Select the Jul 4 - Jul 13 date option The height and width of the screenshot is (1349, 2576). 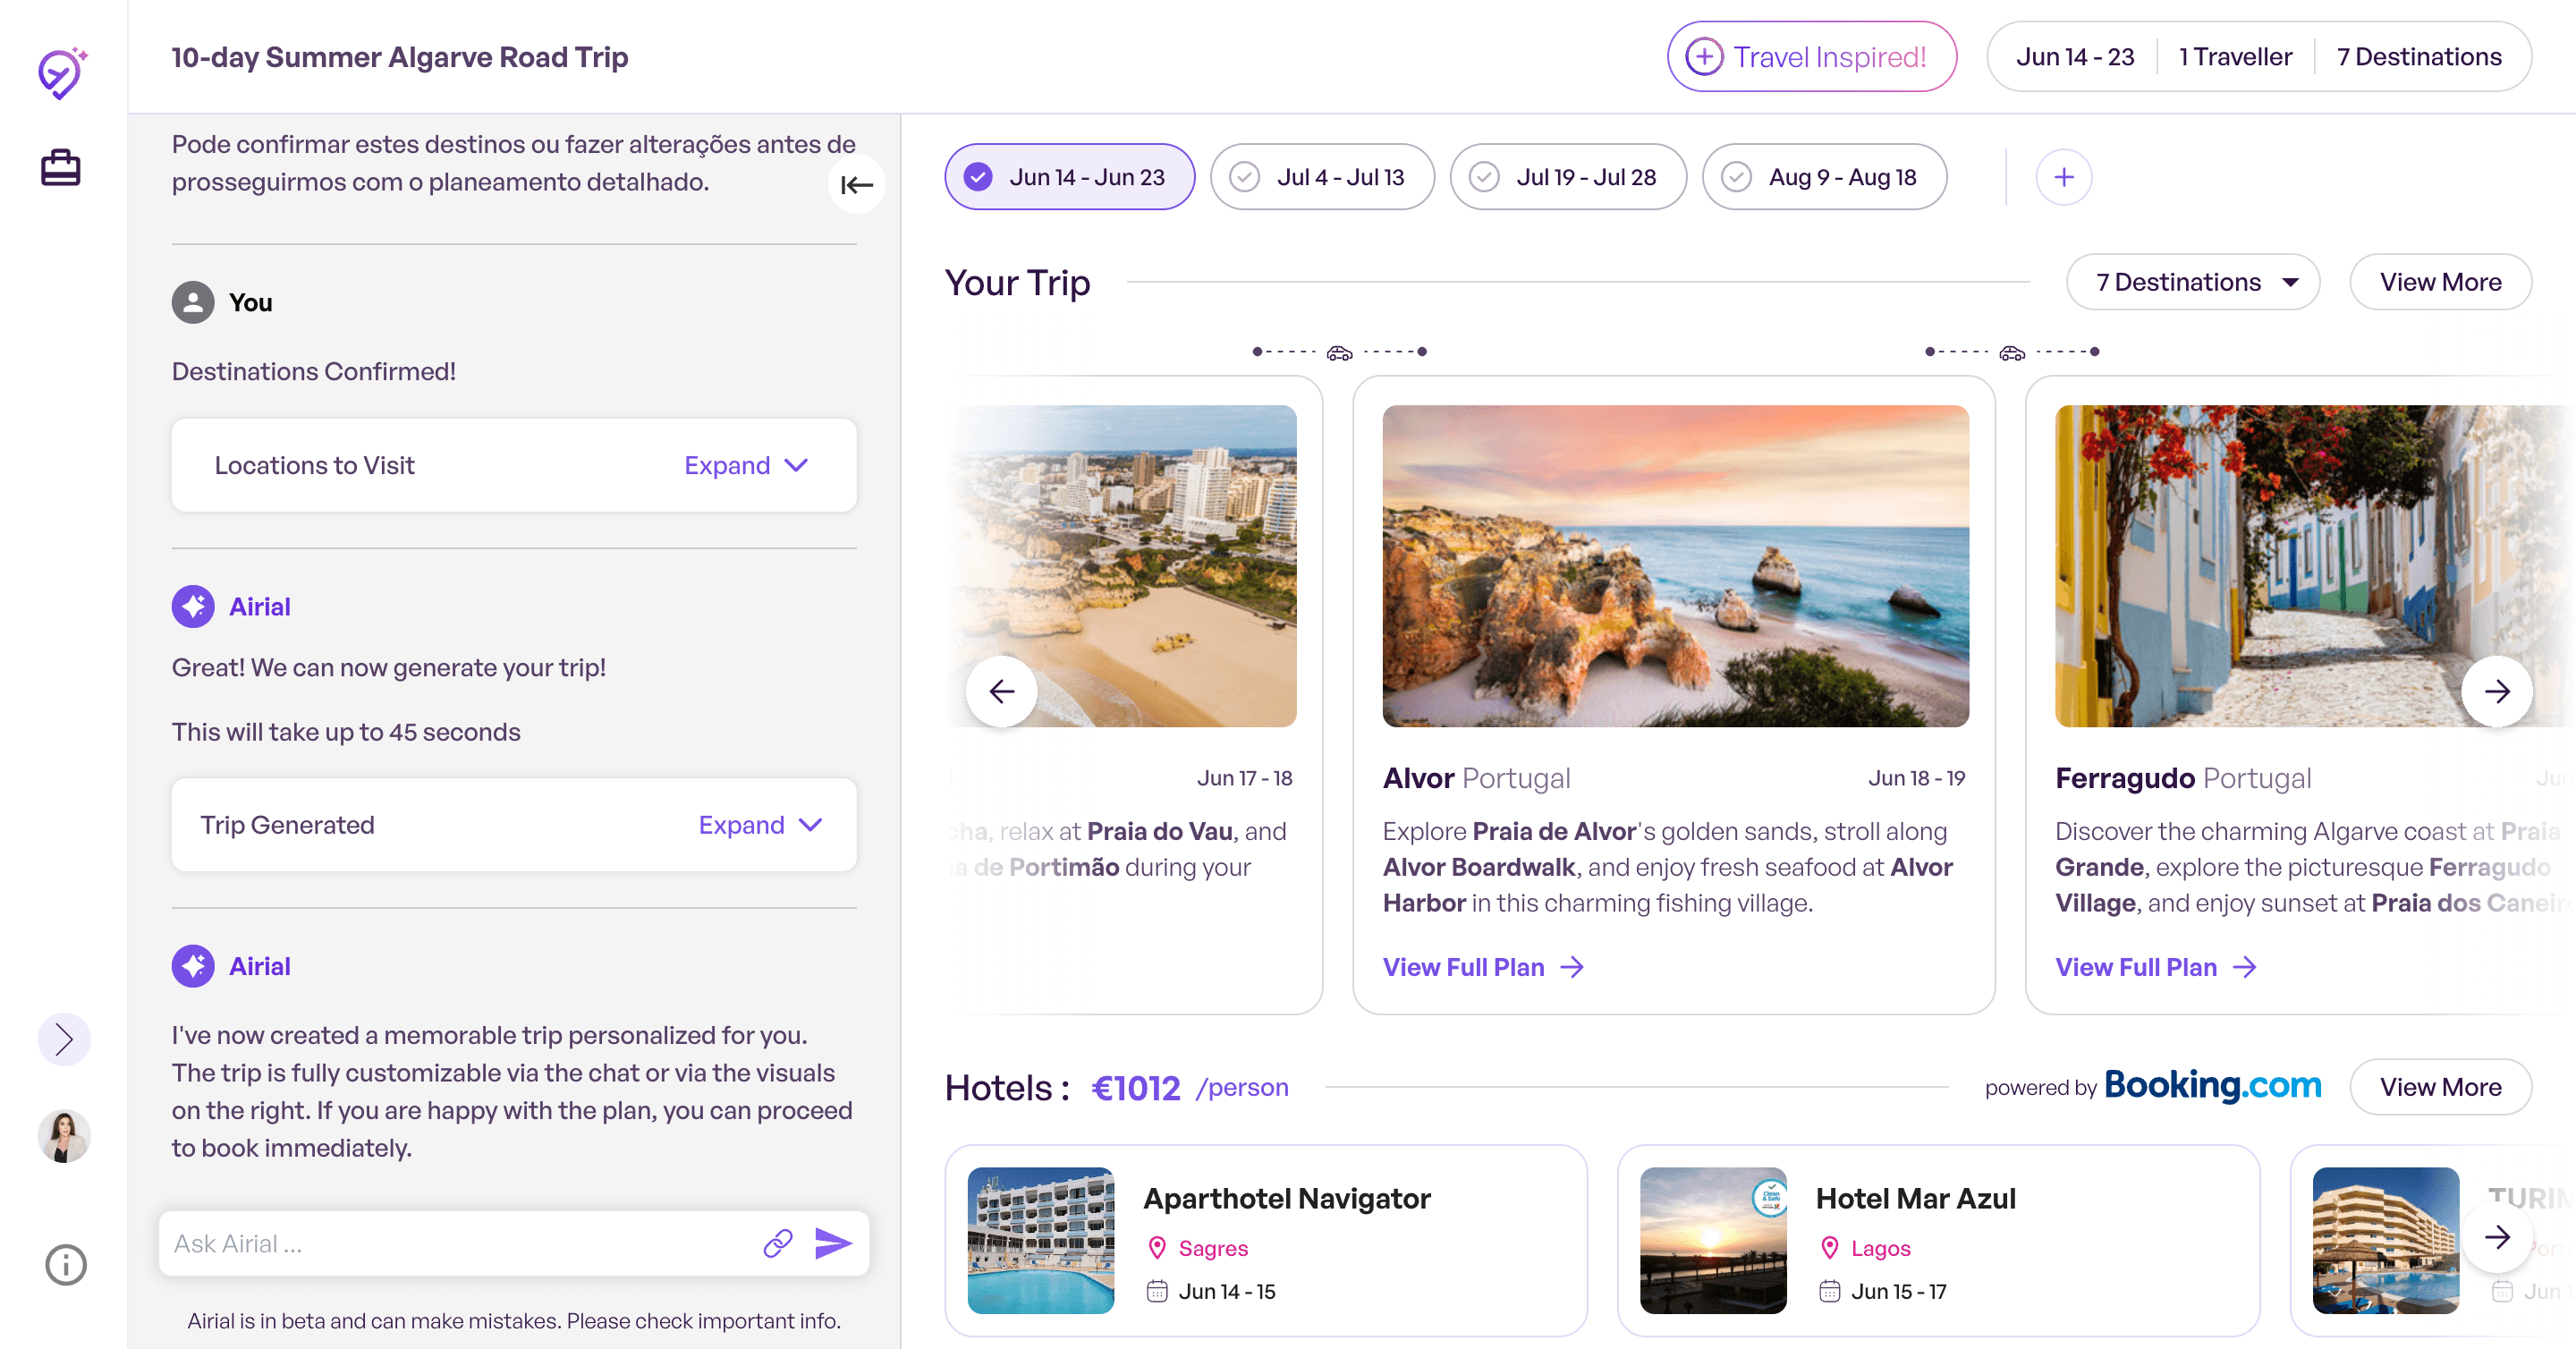1321,177
